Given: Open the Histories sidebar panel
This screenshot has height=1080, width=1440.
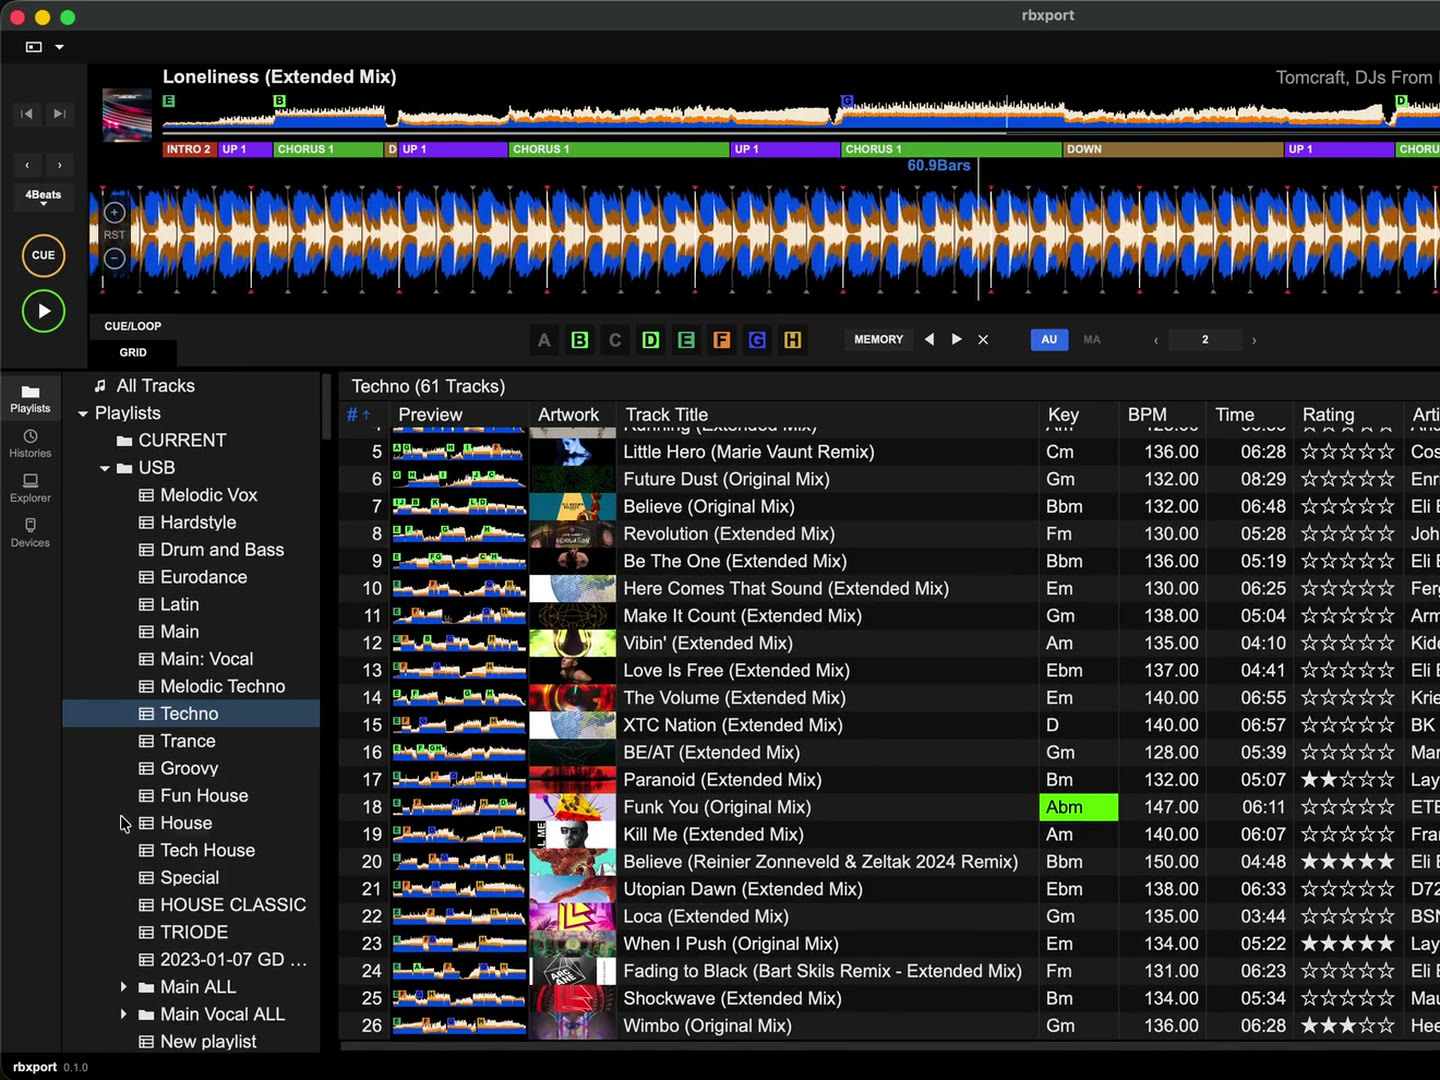Looking at the screenshot, I should click(30, 443).
